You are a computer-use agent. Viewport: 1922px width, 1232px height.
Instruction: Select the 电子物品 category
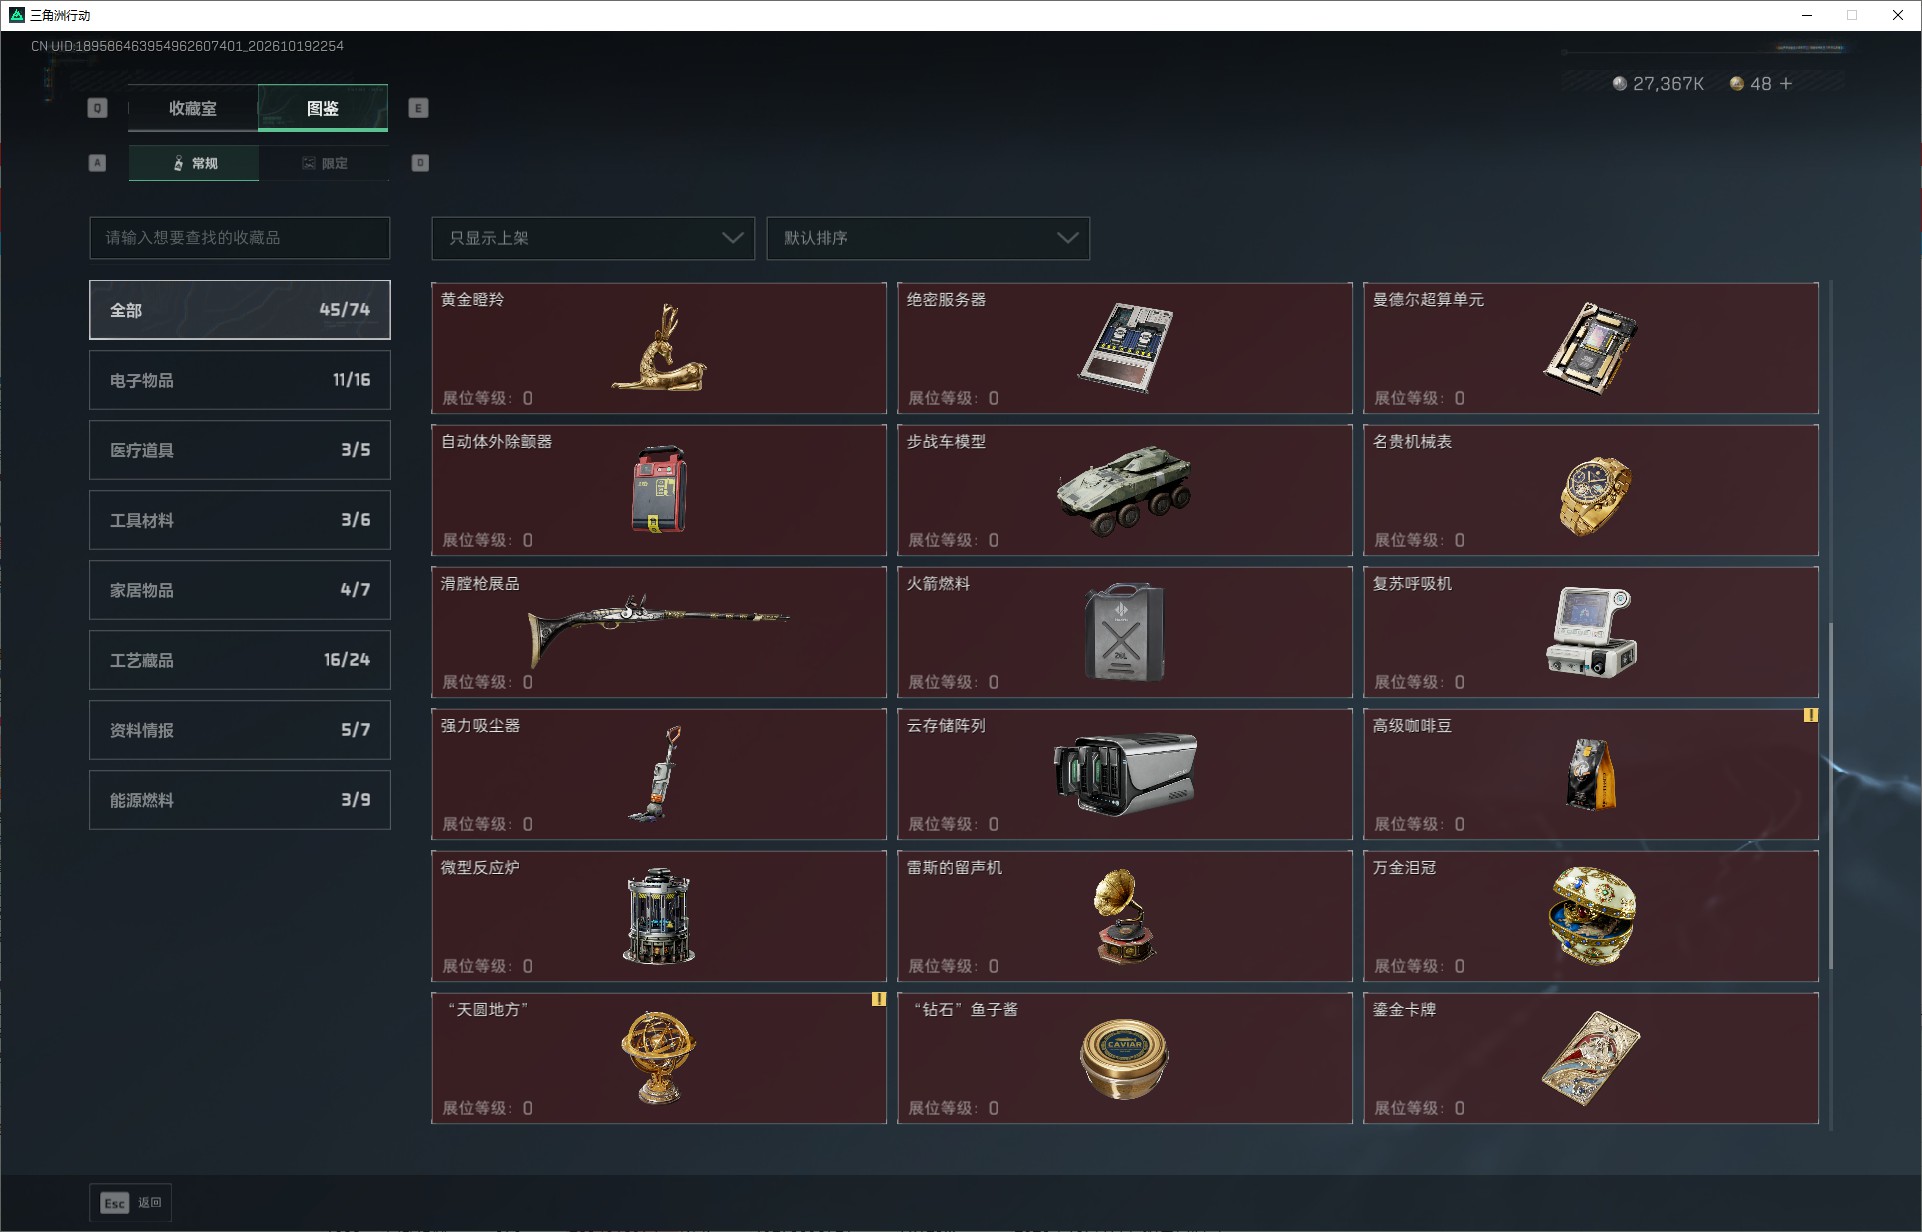tap(240, 380)
